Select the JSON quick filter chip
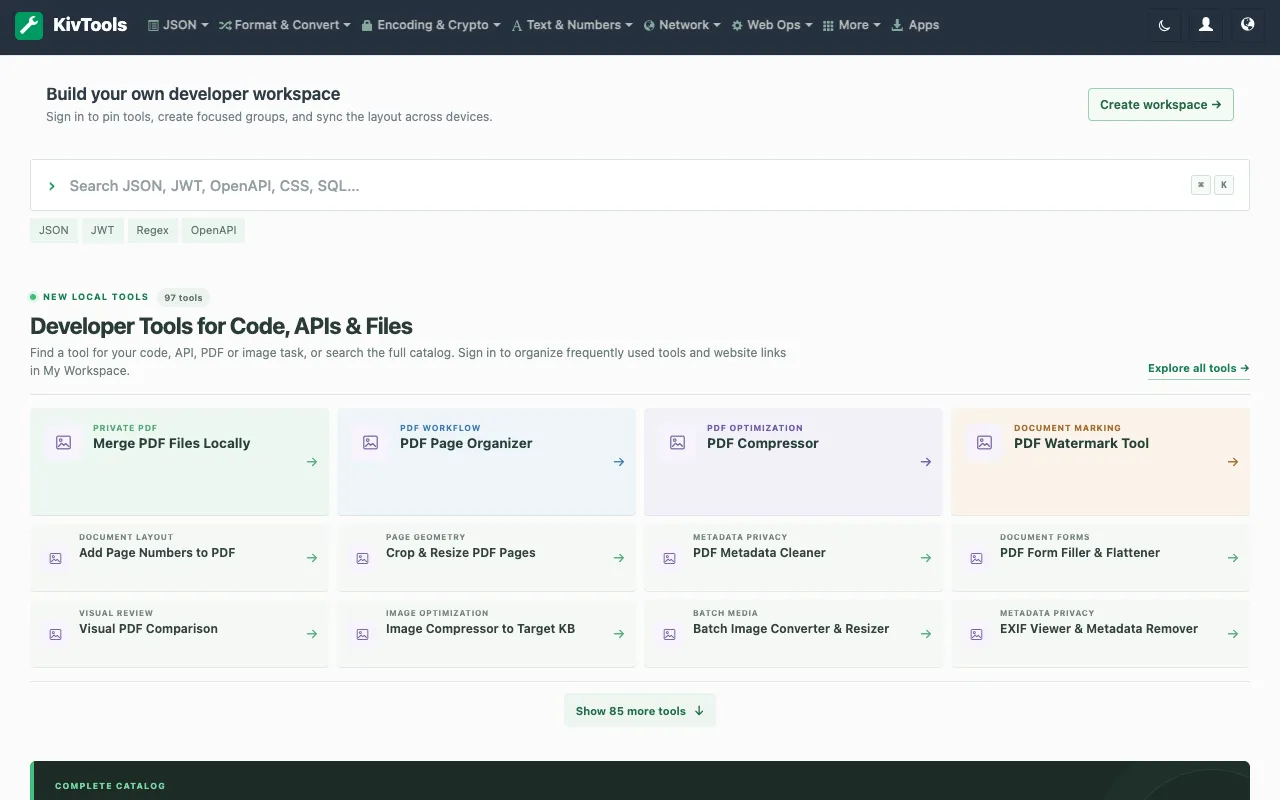1280x800 pixels. tap(54, 230)
